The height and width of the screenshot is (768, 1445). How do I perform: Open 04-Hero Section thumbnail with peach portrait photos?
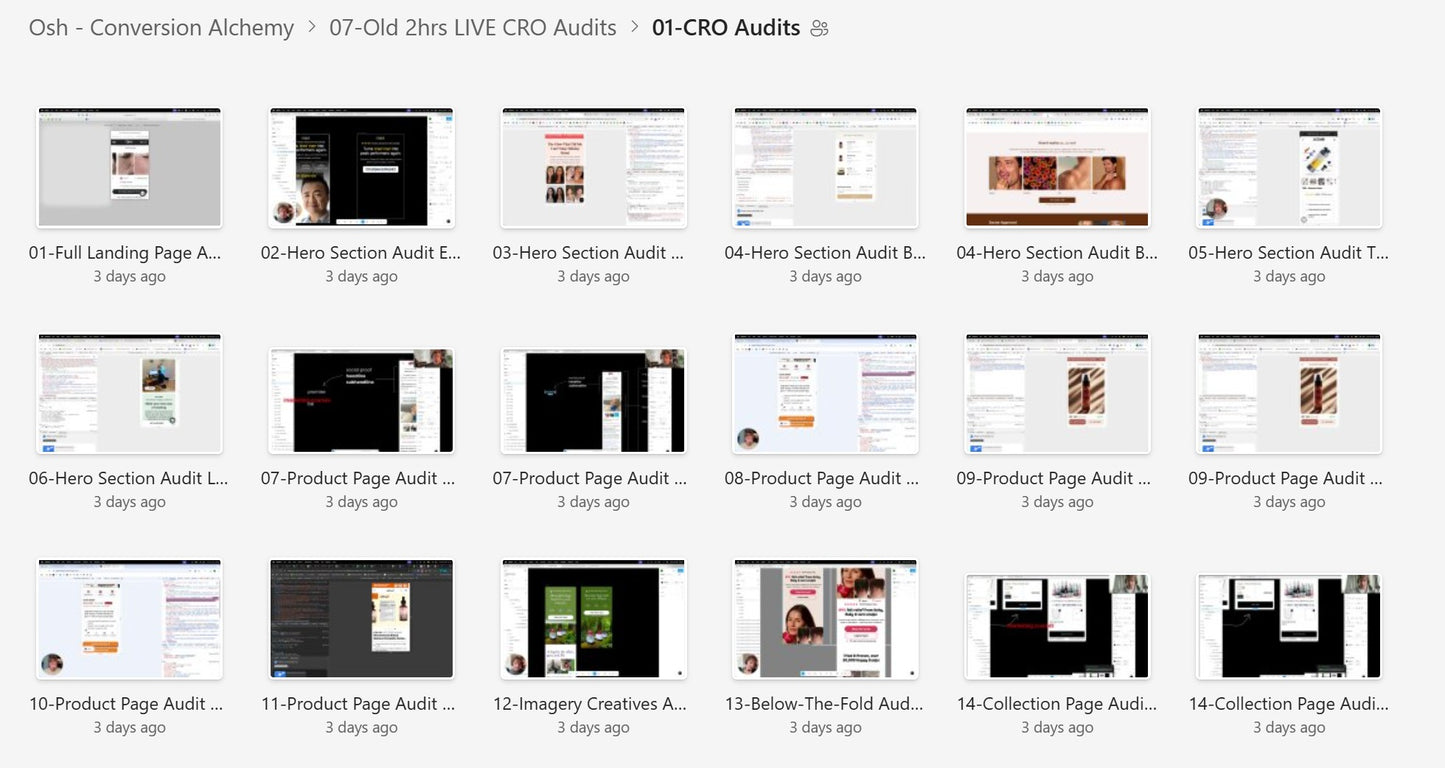1057,168
